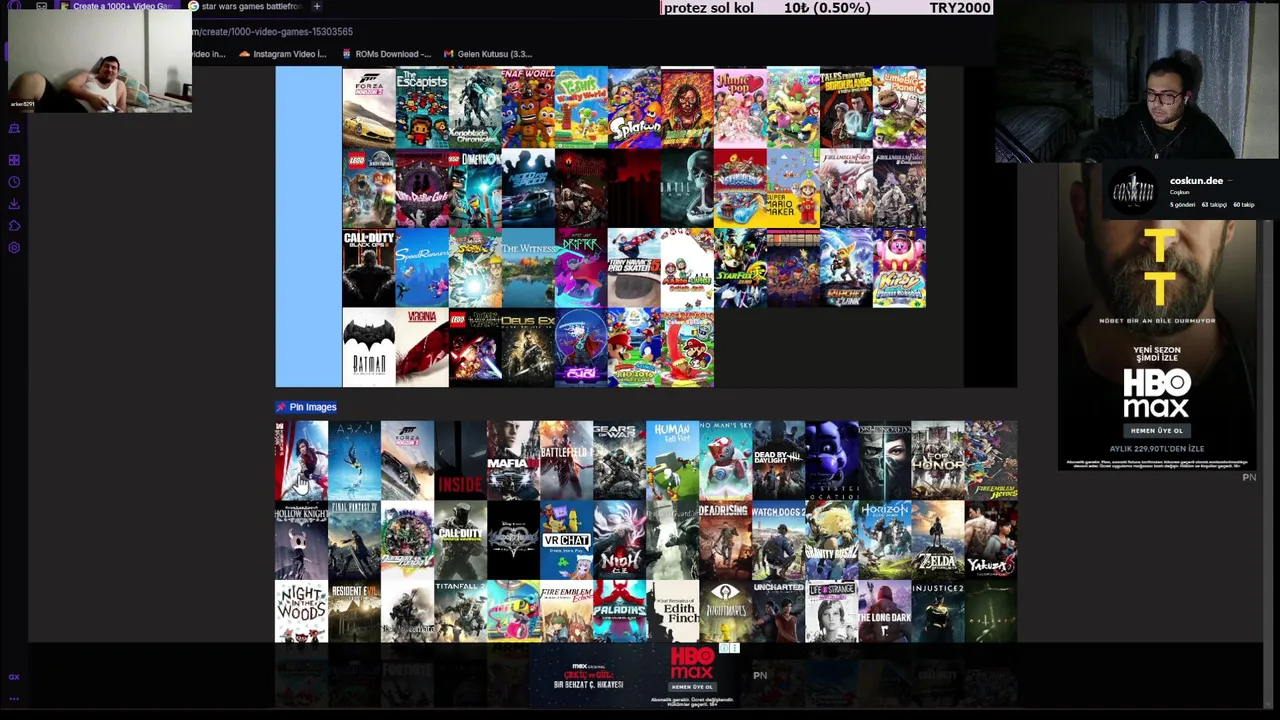Select the Xenoblade Chronicles X cover

[x=474, y=108]
